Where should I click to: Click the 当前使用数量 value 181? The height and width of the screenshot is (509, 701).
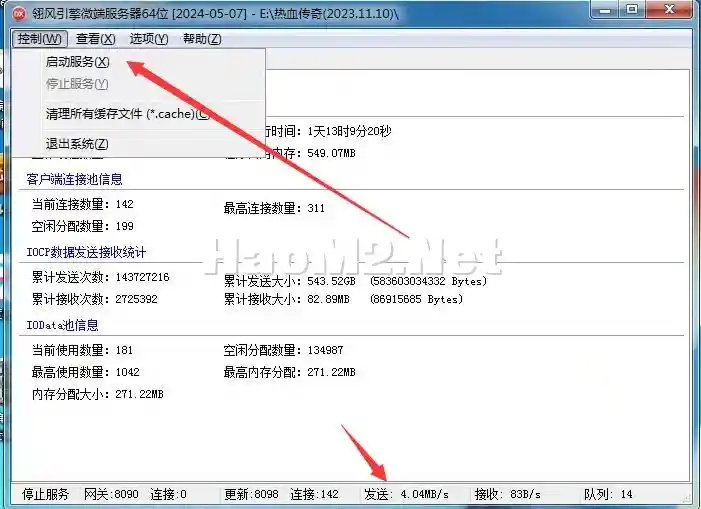(124, 350)
